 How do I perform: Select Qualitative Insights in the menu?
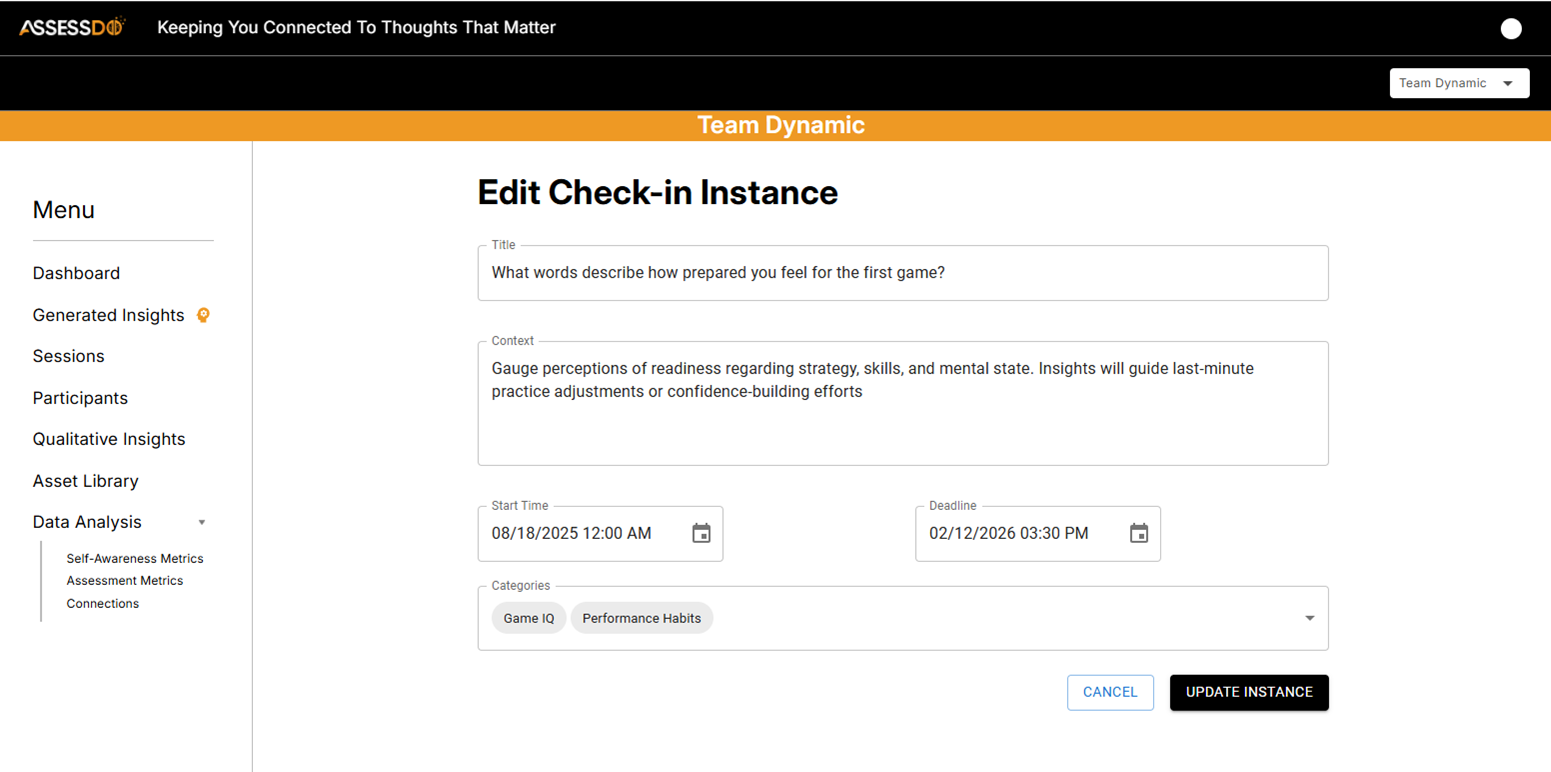click(109, 439)
